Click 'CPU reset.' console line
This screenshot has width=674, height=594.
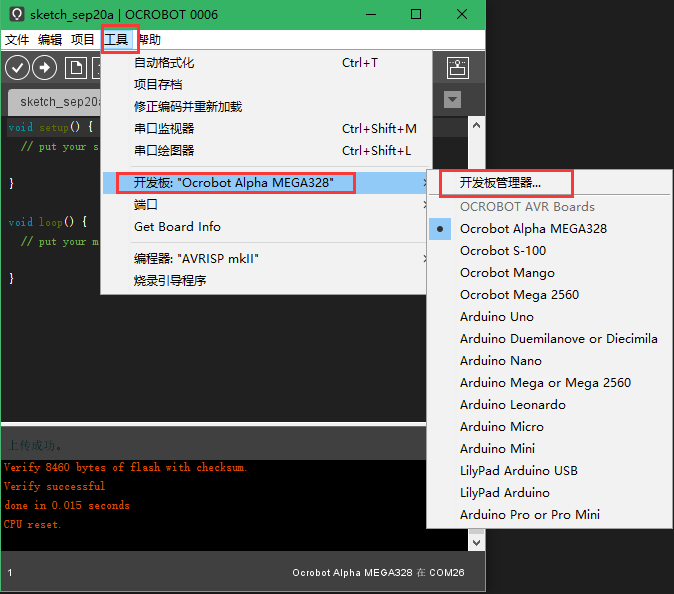tap(33, 524)
